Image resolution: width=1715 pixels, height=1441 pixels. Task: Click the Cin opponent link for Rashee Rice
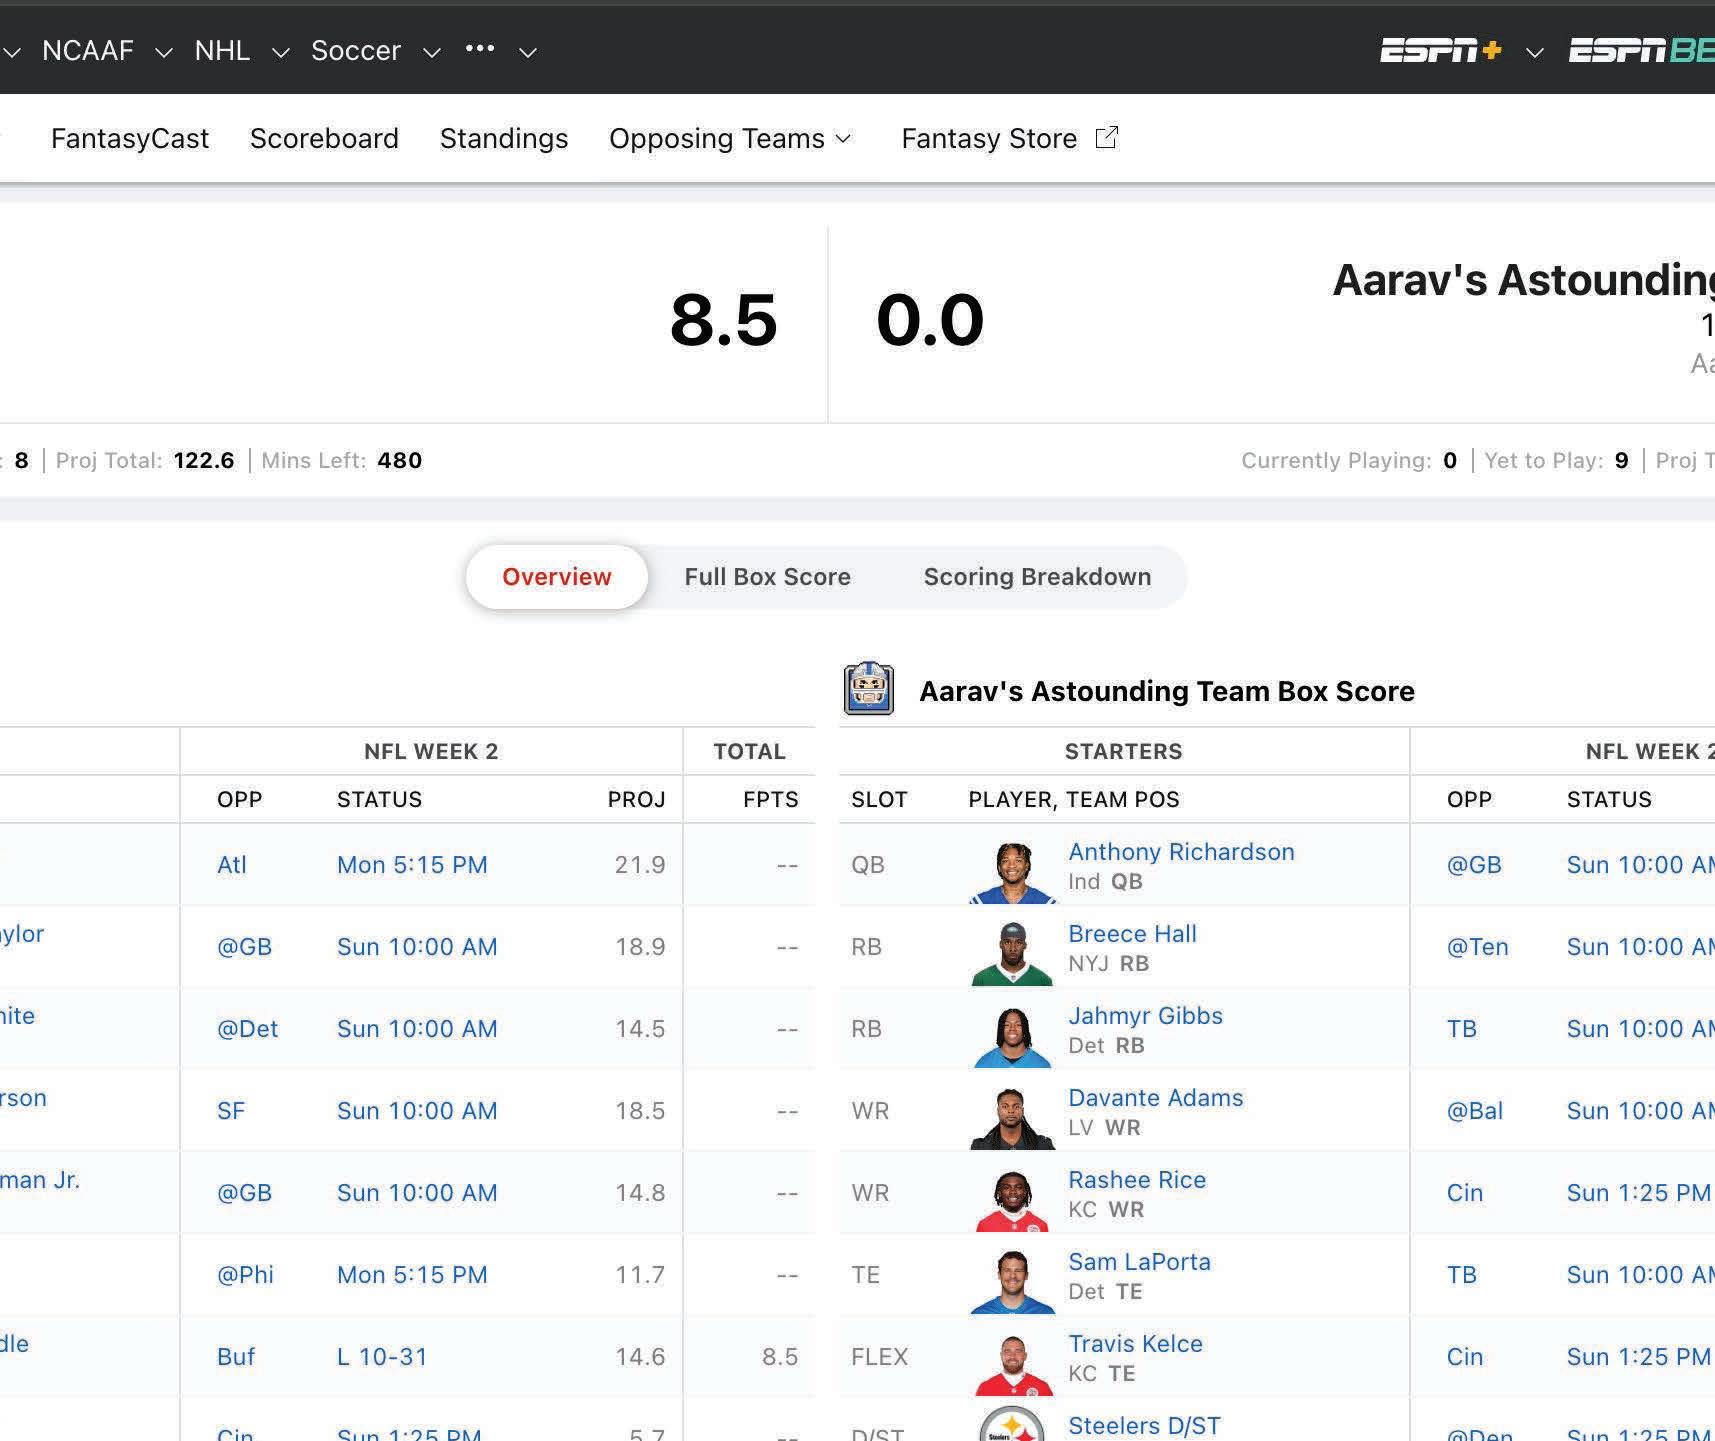point(1465,1193)
